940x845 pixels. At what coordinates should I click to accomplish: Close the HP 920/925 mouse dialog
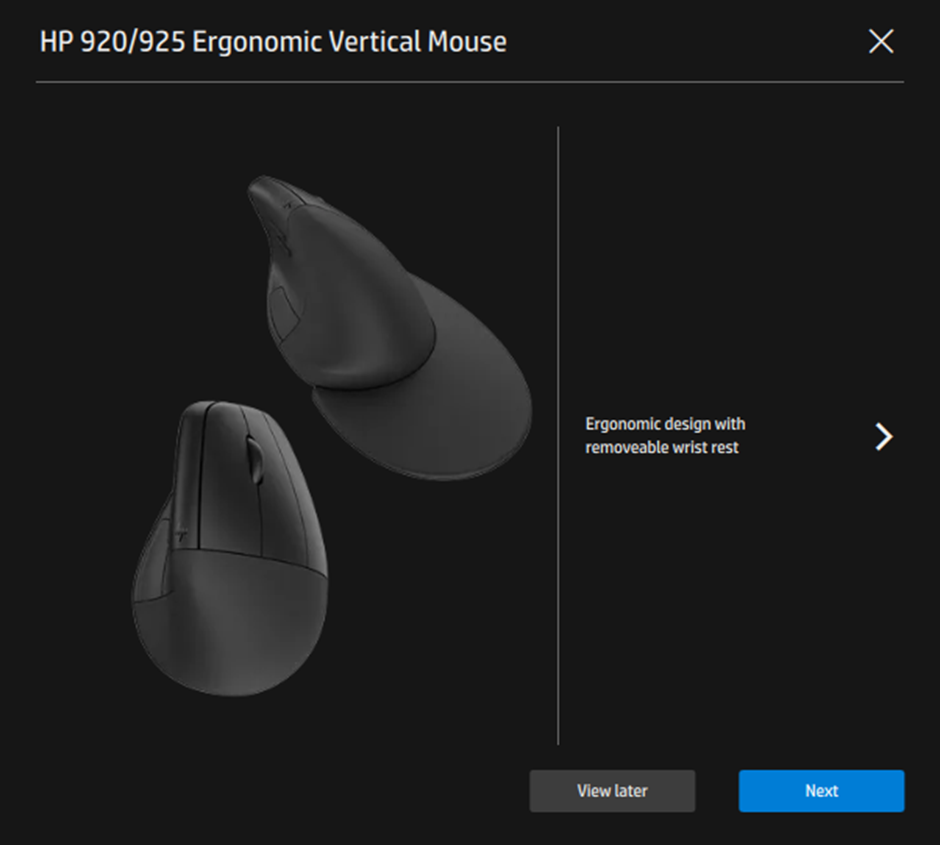coord(881,41)
